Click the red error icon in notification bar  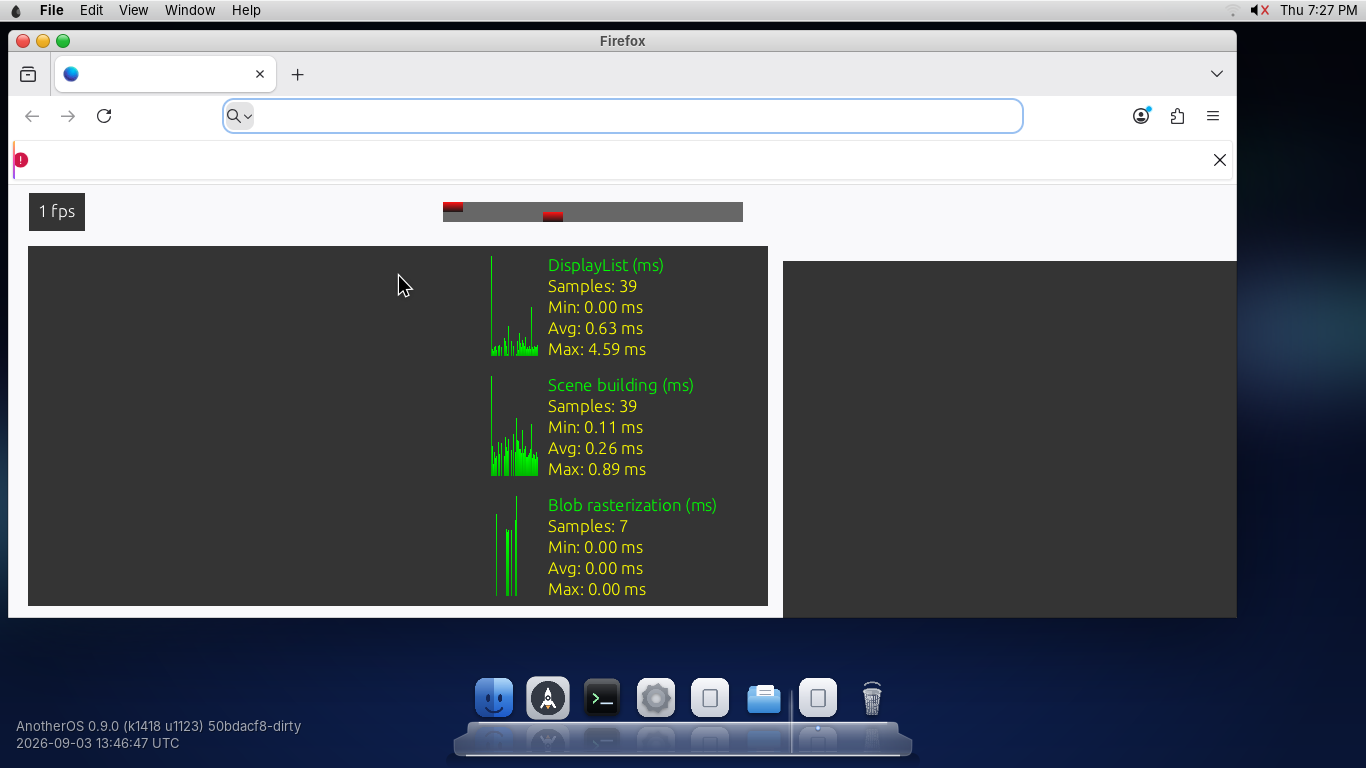click(x=21, y=160)
